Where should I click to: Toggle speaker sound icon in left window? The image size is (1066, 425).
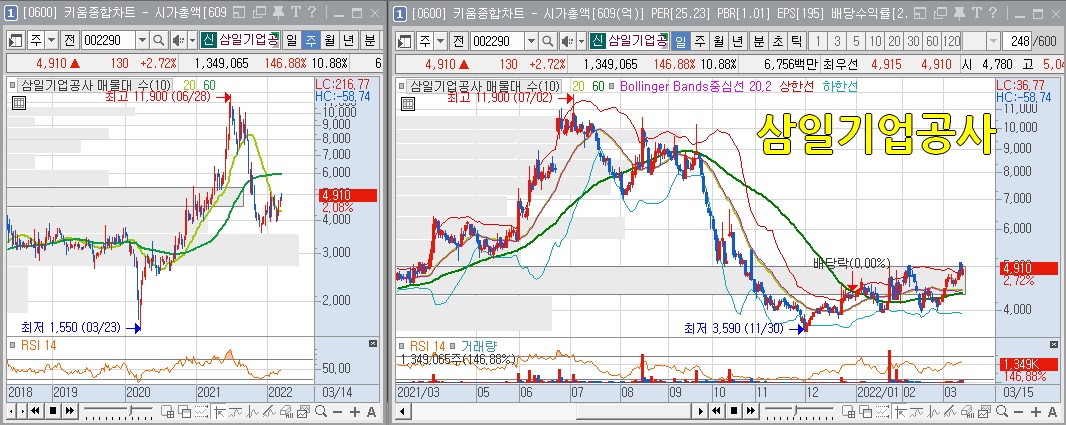click(178, 41)
